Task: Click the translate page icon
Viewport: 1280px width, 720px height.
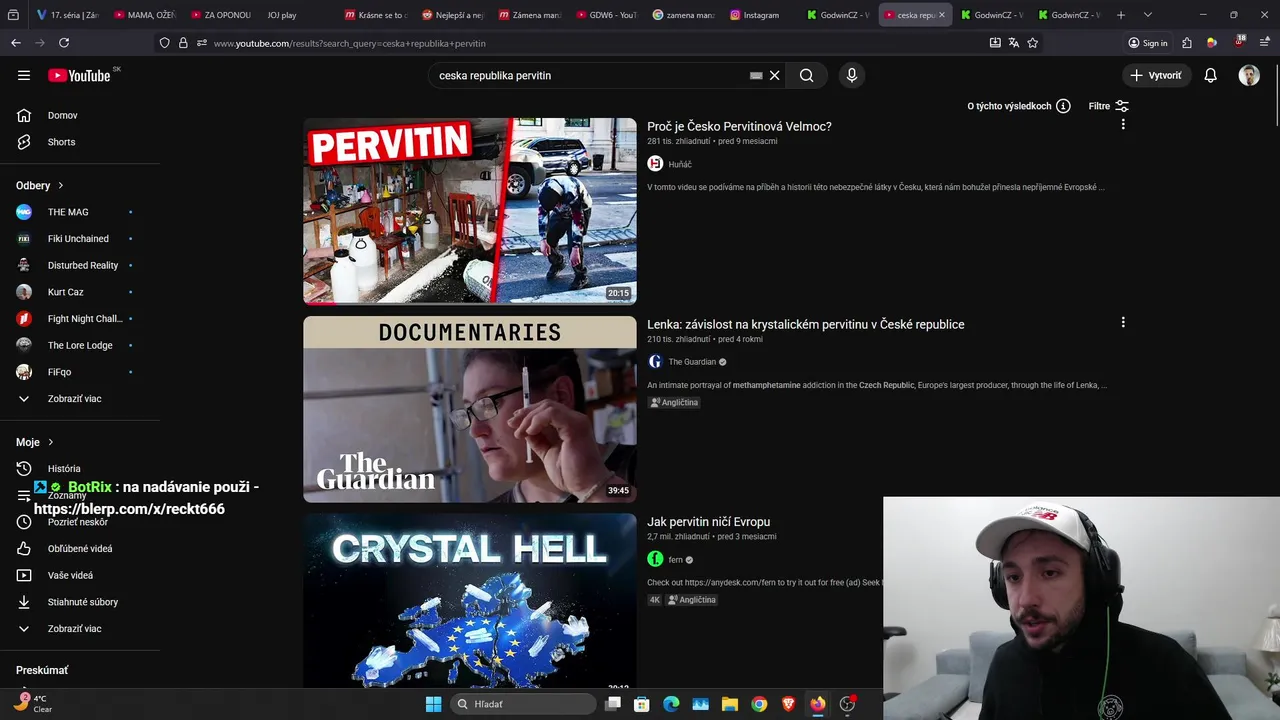Action: (x=1014, y=43)
